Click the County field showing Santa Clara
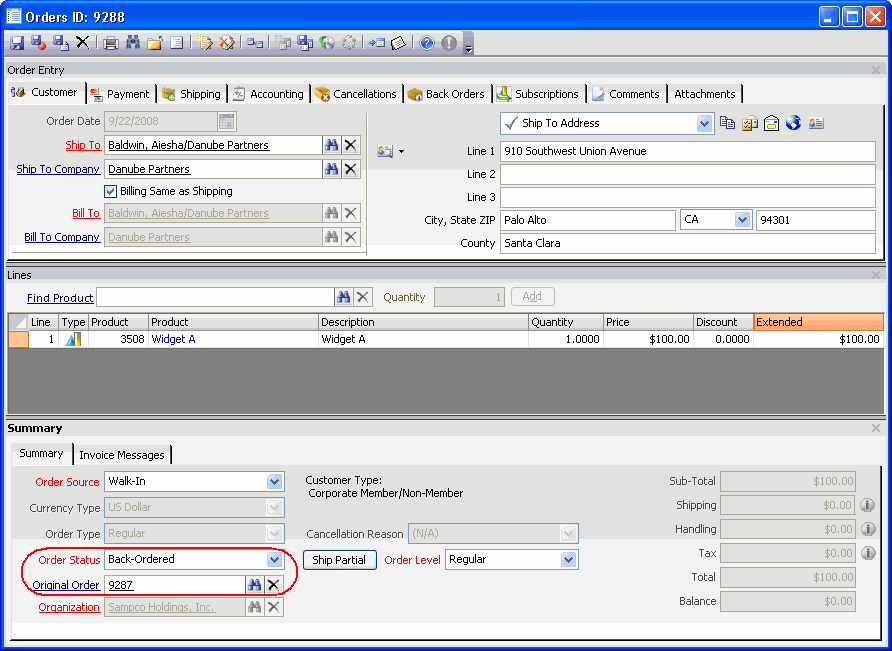The image size is (892, 651). (x=688, y=243)
